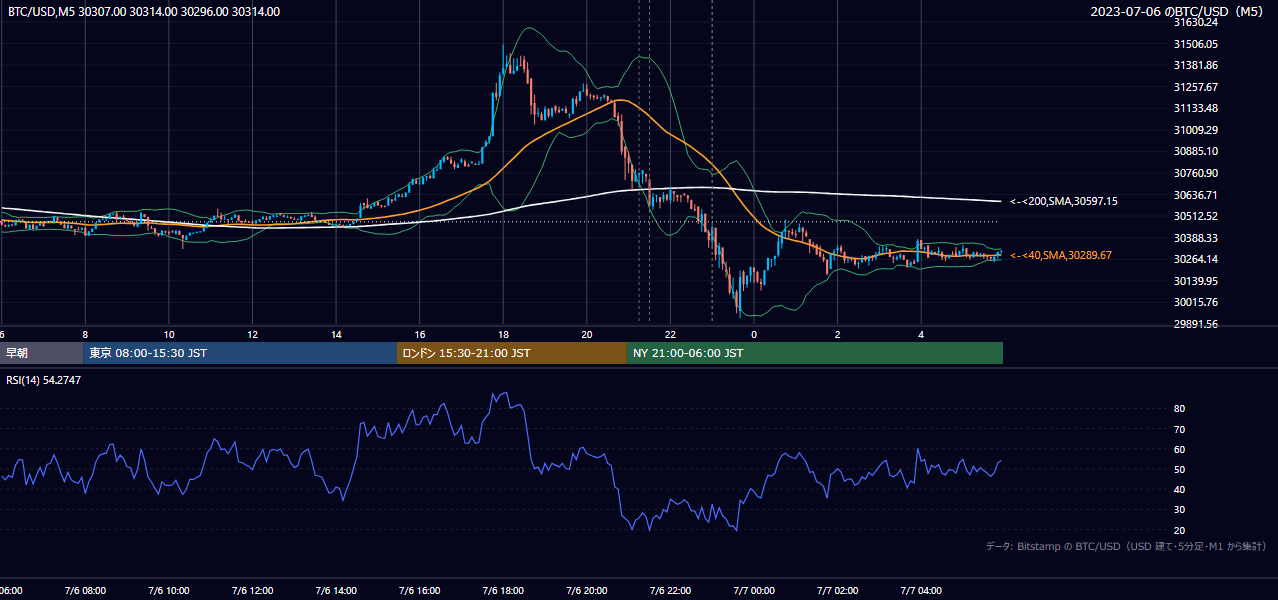Click the 31630.24 price axis value
Viewport: 1278px width, 600px height.
(x=1195, y=22)
